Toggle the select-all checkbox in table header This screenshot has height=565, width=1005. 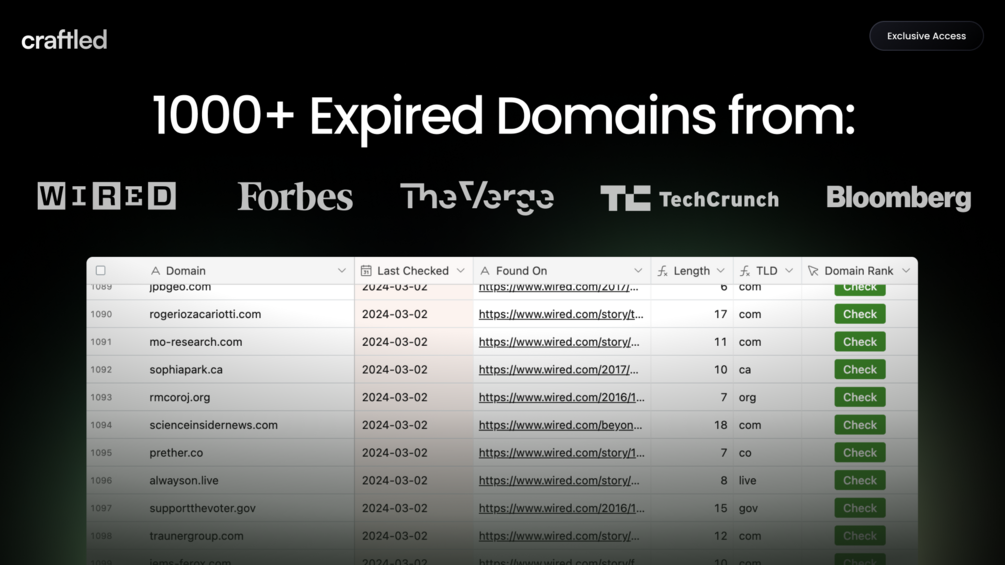[101, 270]
